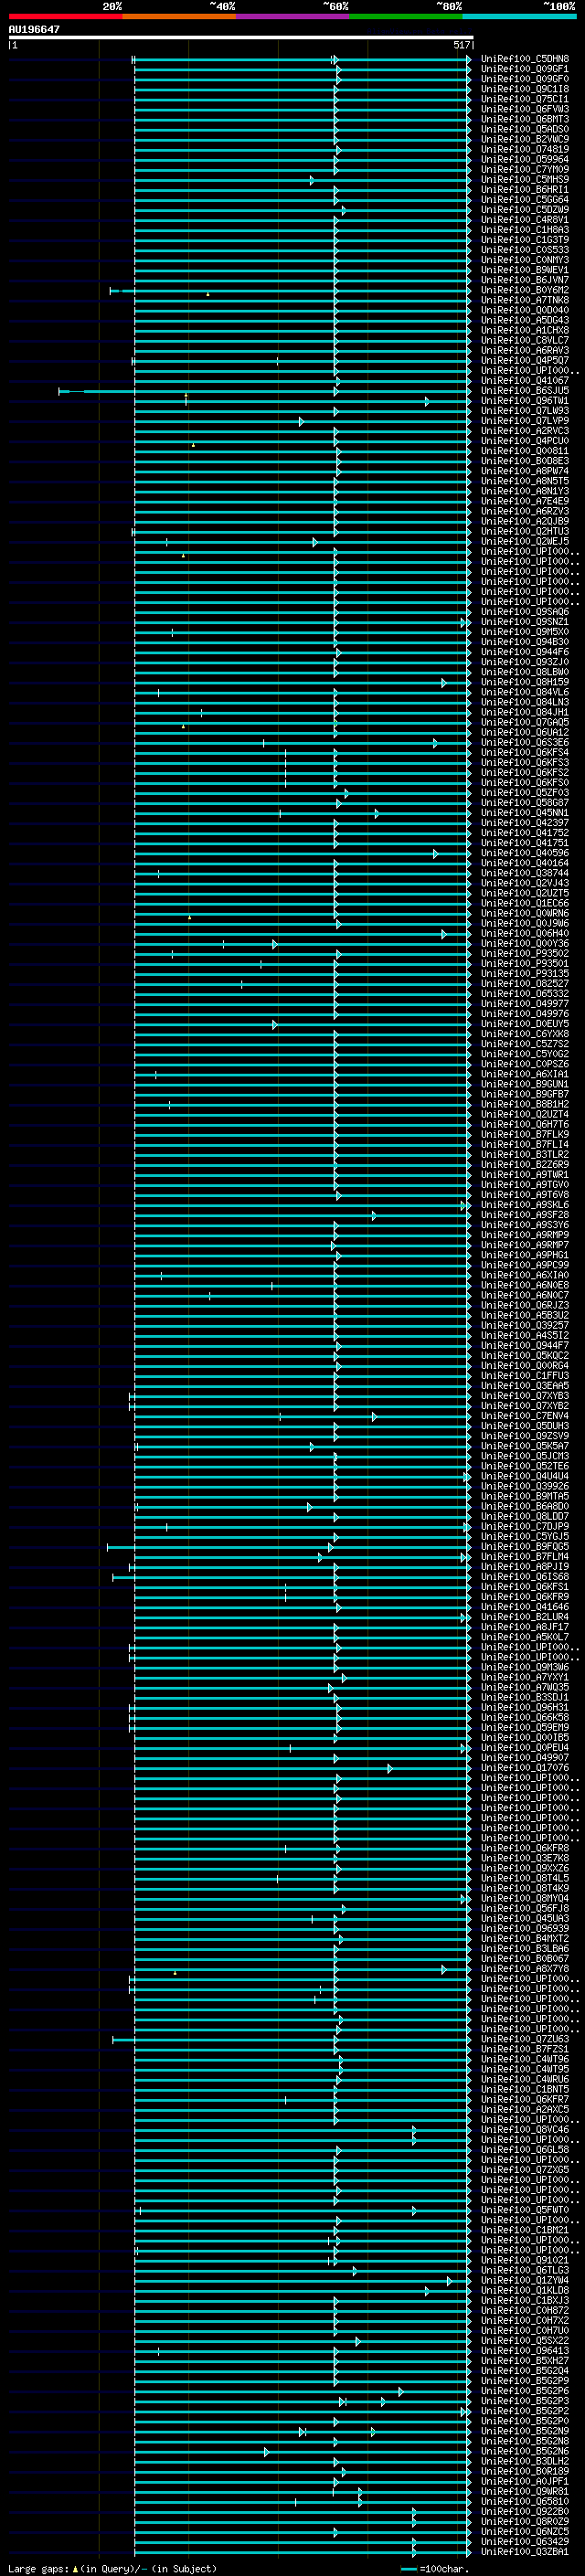This screenshot has width=585, height=2576.
Task: Select the UniRef100_B9WEV1 label
Action: click(525, 270)
